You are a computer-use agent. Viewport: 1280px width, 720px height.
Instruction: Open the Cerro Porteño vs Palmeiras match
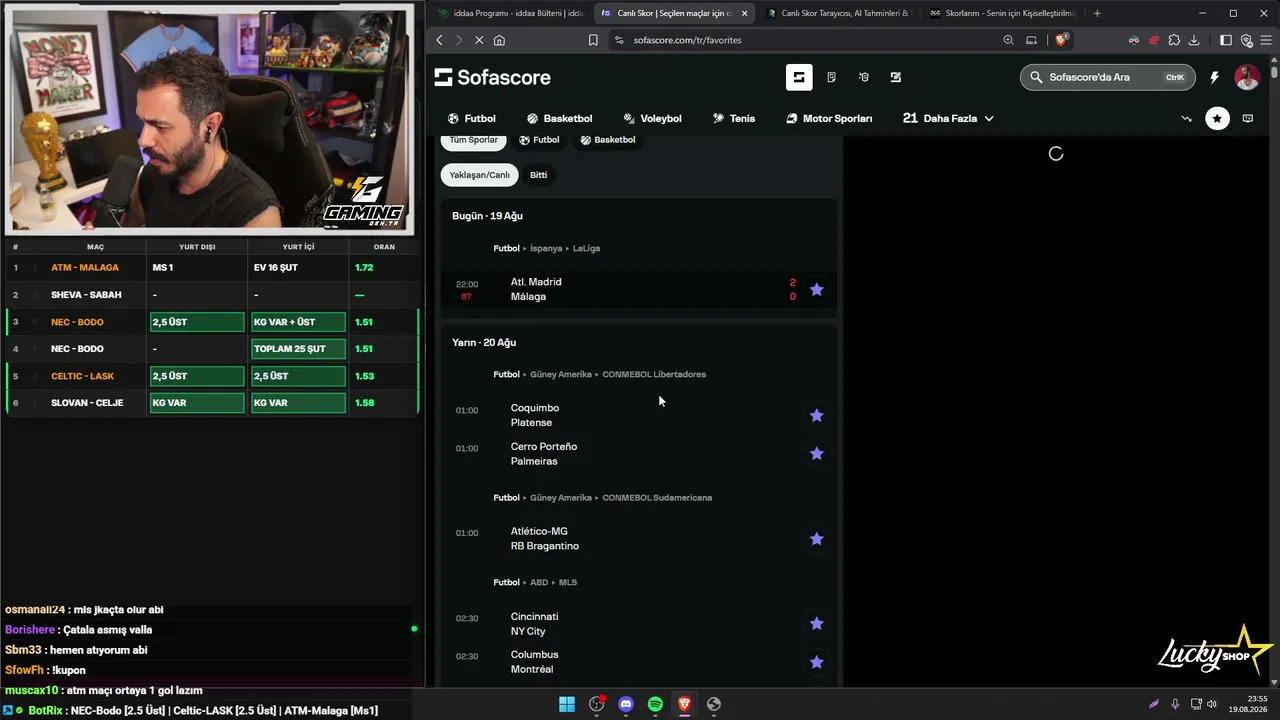pos(638,453)
